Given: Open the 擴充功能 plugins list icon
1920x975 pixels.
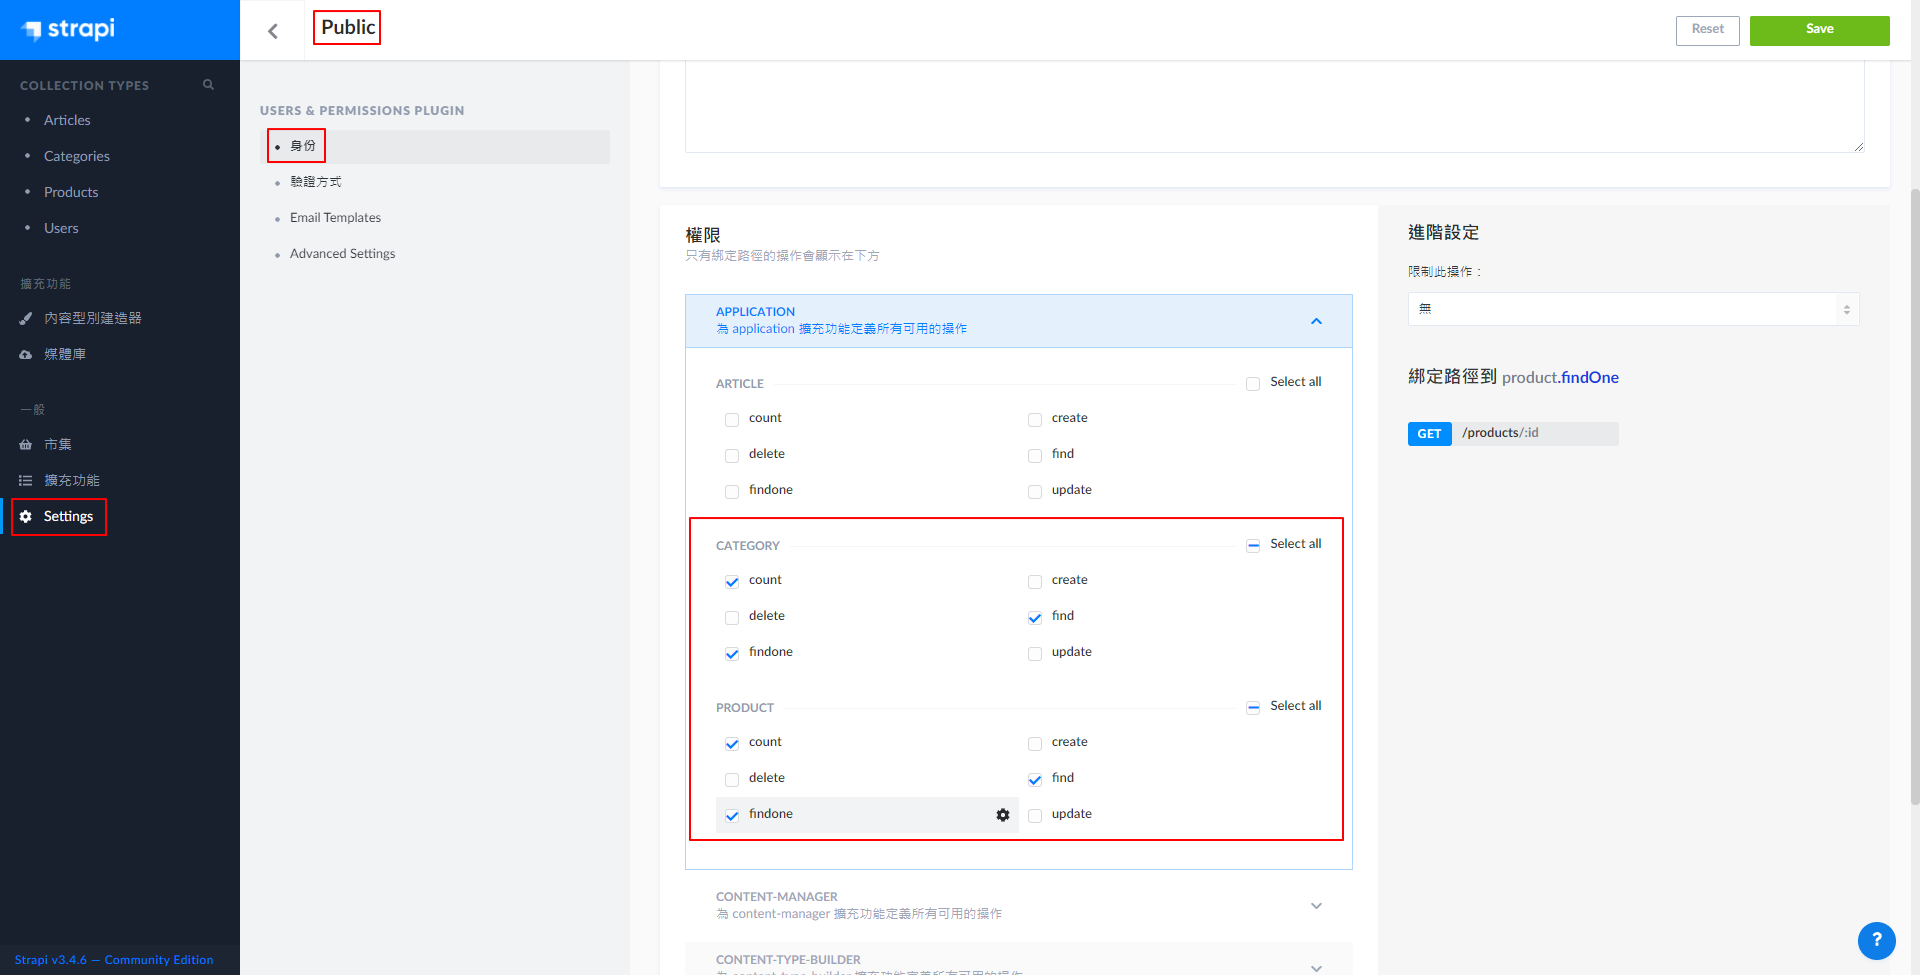Looking at the screenshot, I should click(x=26, y=481).
